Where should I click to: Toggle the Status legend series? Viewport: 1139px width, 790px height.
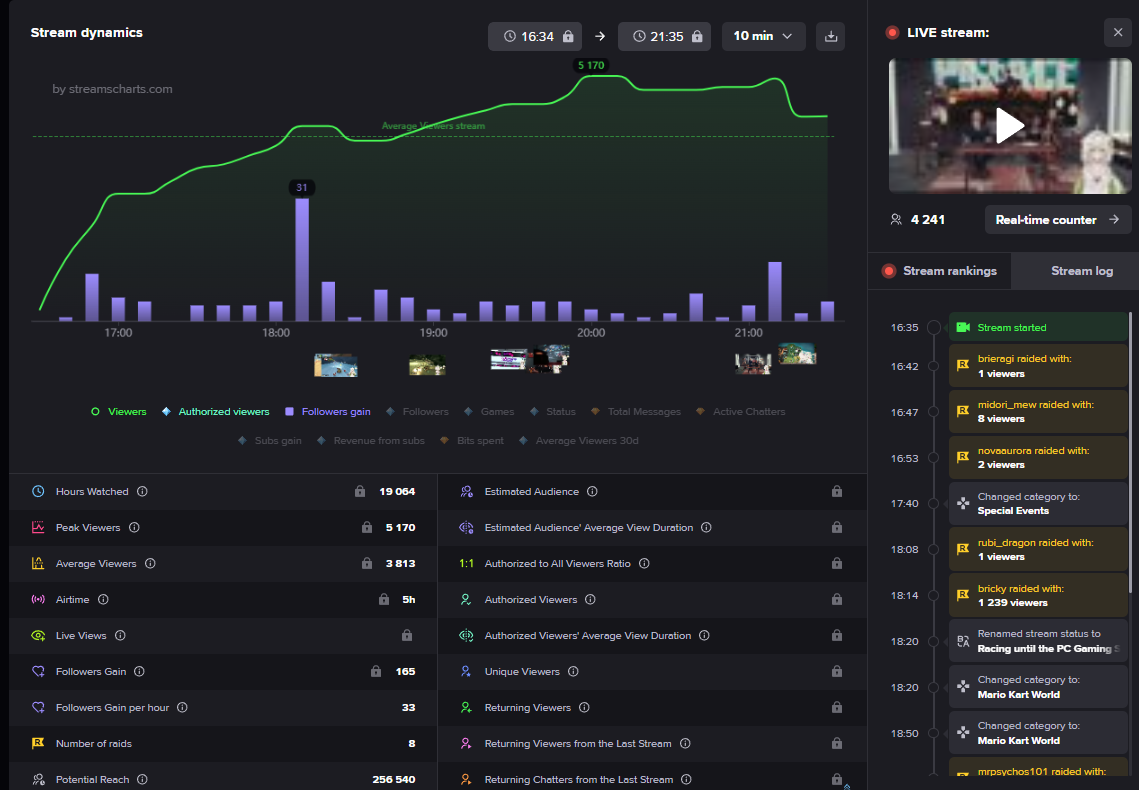click(552, 412)
